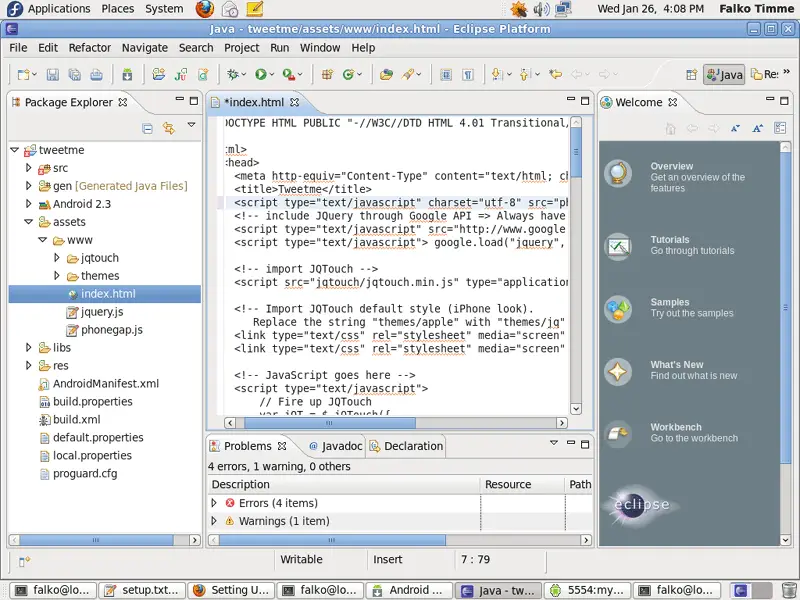
Task: Open the Android taskbar window button
Action: 409,590
